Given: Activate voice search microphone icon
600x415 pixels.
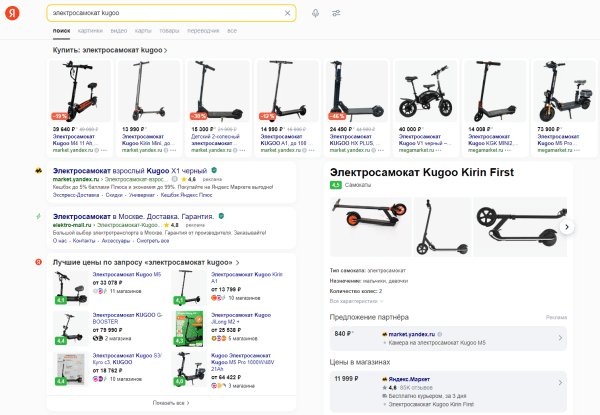Looking at the screenshot, I should coord(316,13).
